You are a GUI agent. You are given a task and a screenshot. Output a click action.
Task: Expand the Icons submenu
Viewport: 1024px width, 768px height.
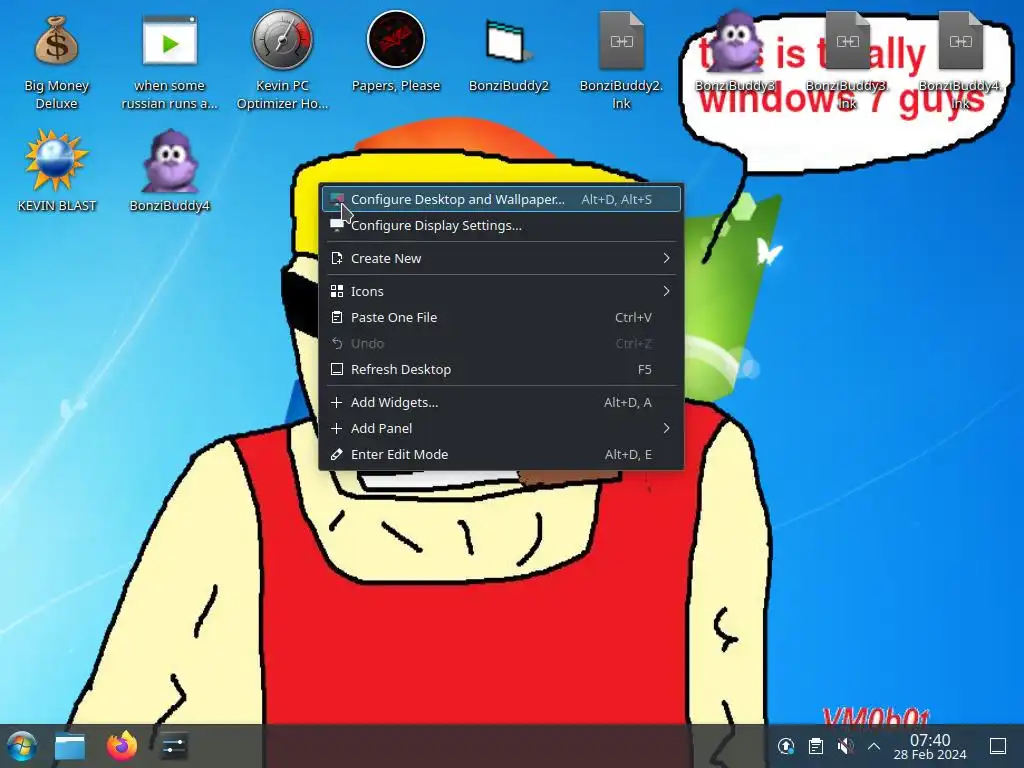coord(501,291)
